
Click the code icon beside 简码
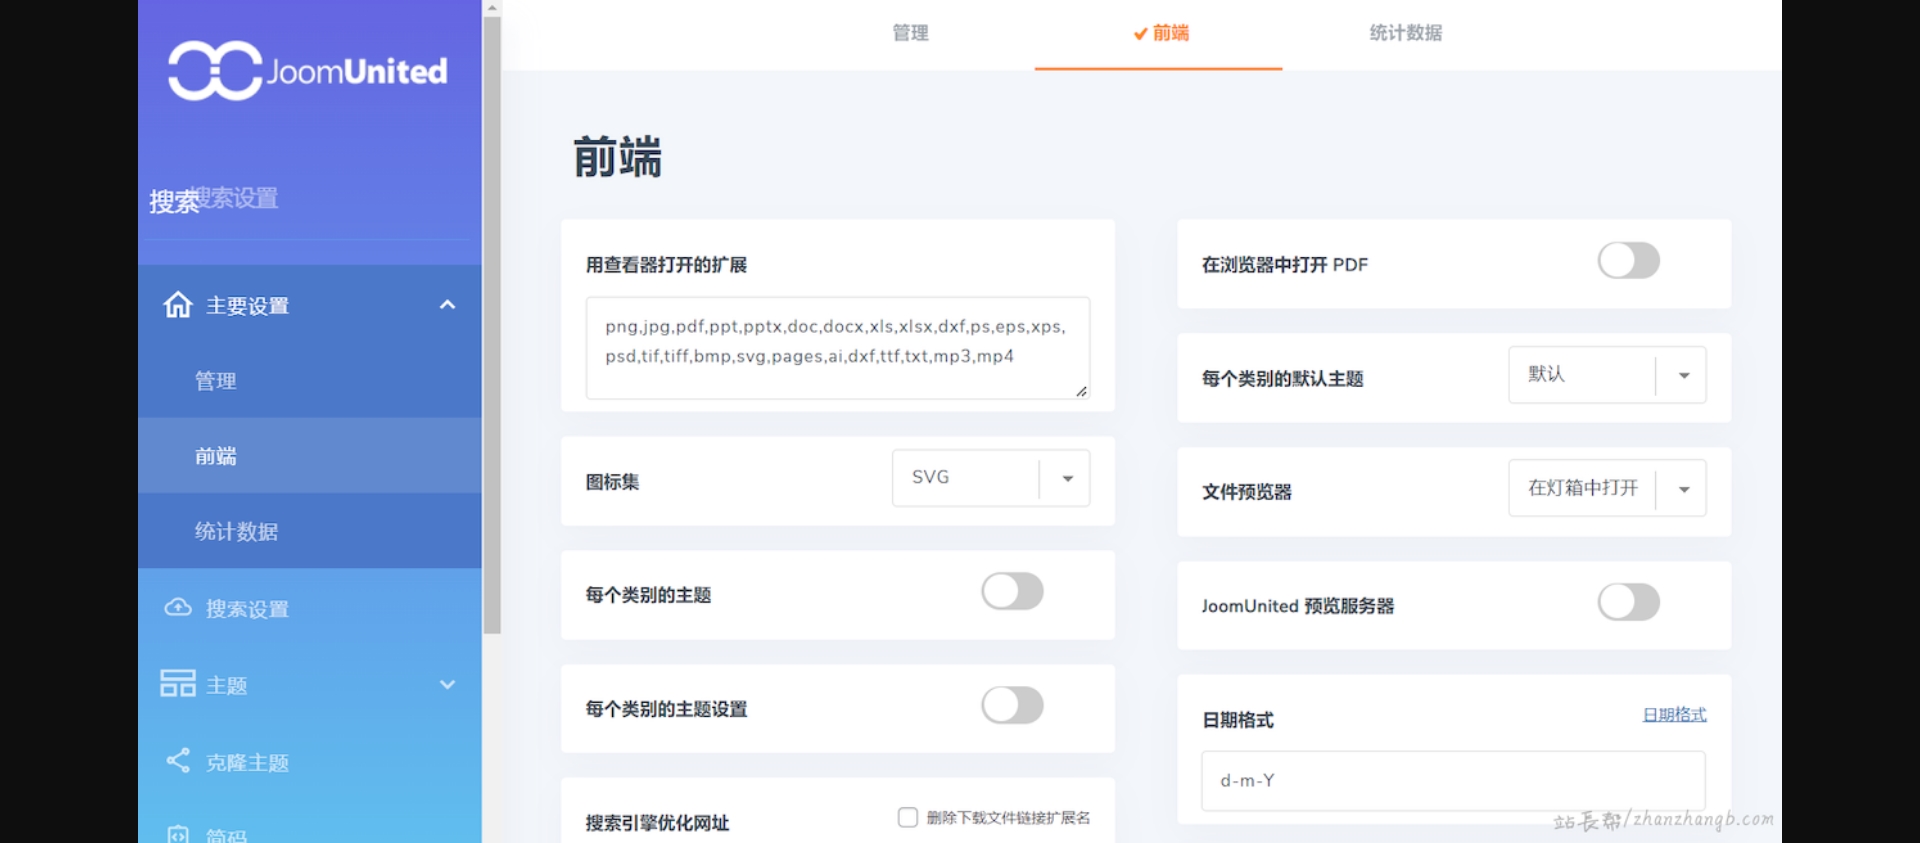pyautogui.click(x=178, y=834)
